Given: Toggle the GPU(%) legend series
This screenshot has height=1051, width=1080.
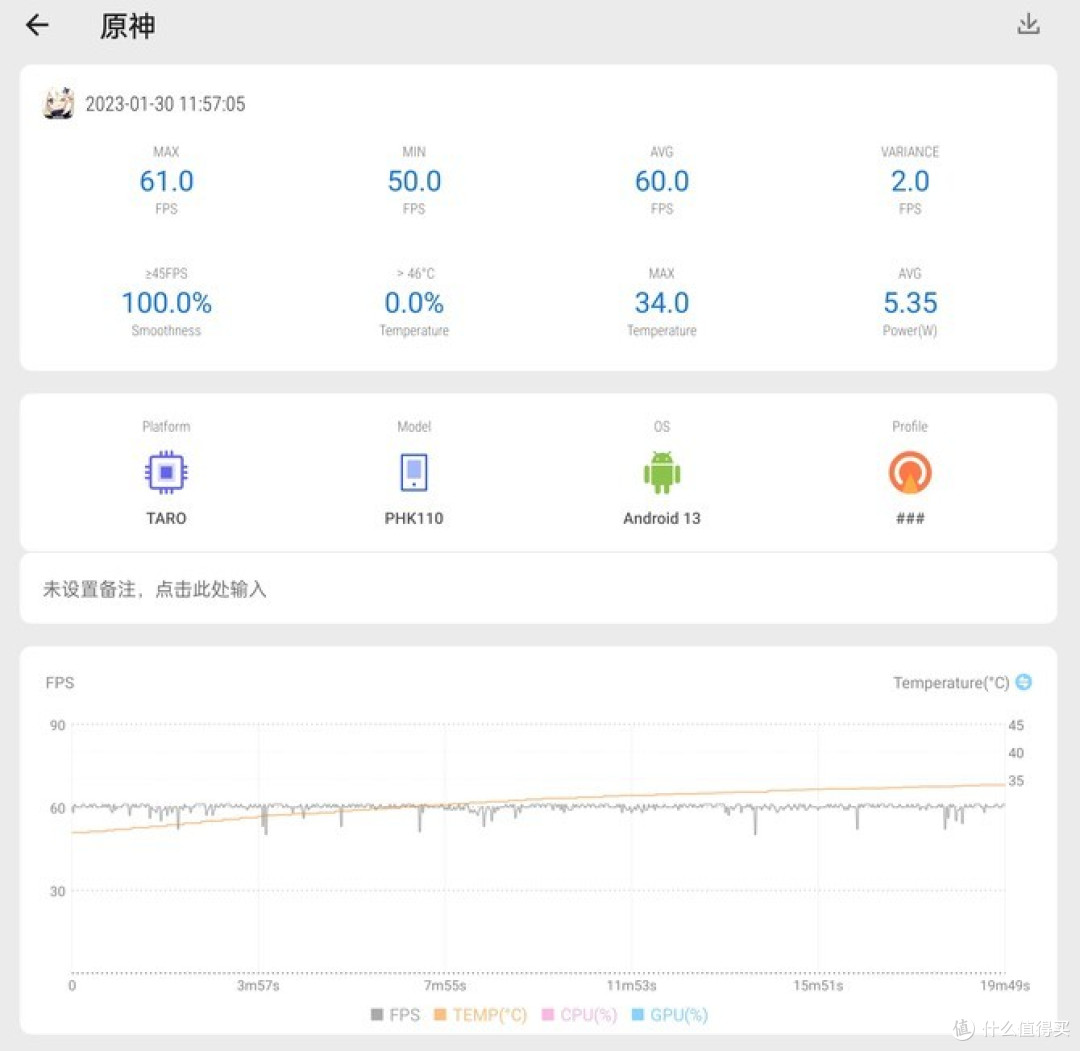Looking at the screenshot, I should tap(669, 1014).
